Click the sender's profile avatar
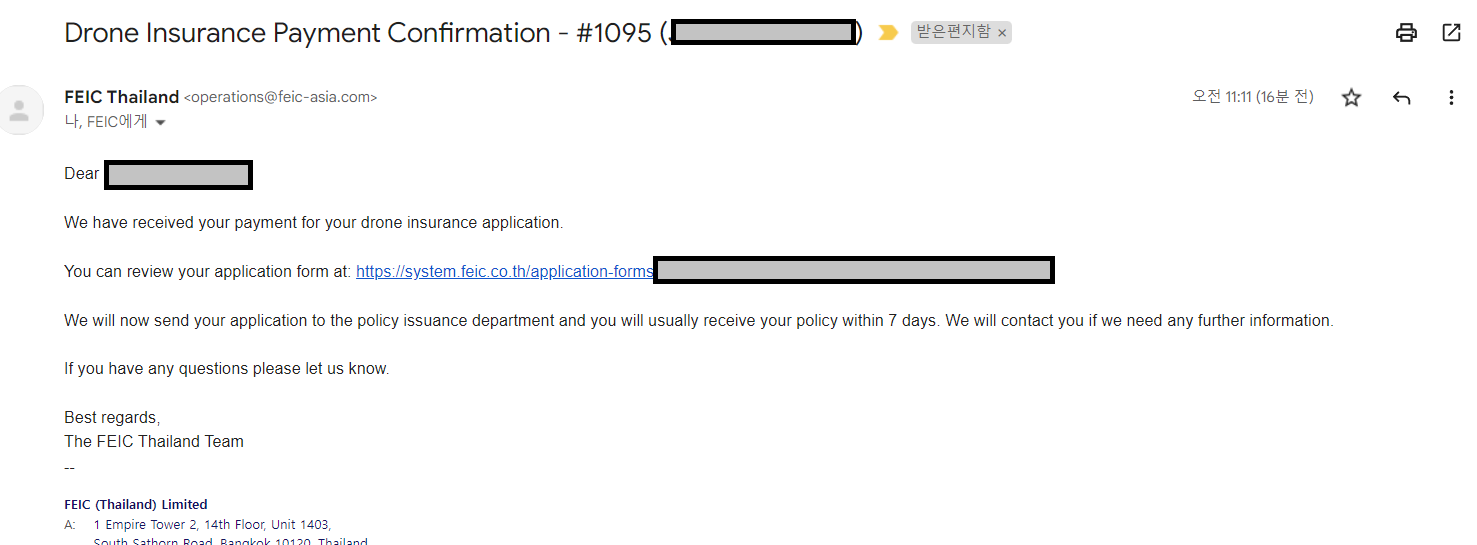The image size is (1477, 545). pyautogui.click(x=19, y=110)
